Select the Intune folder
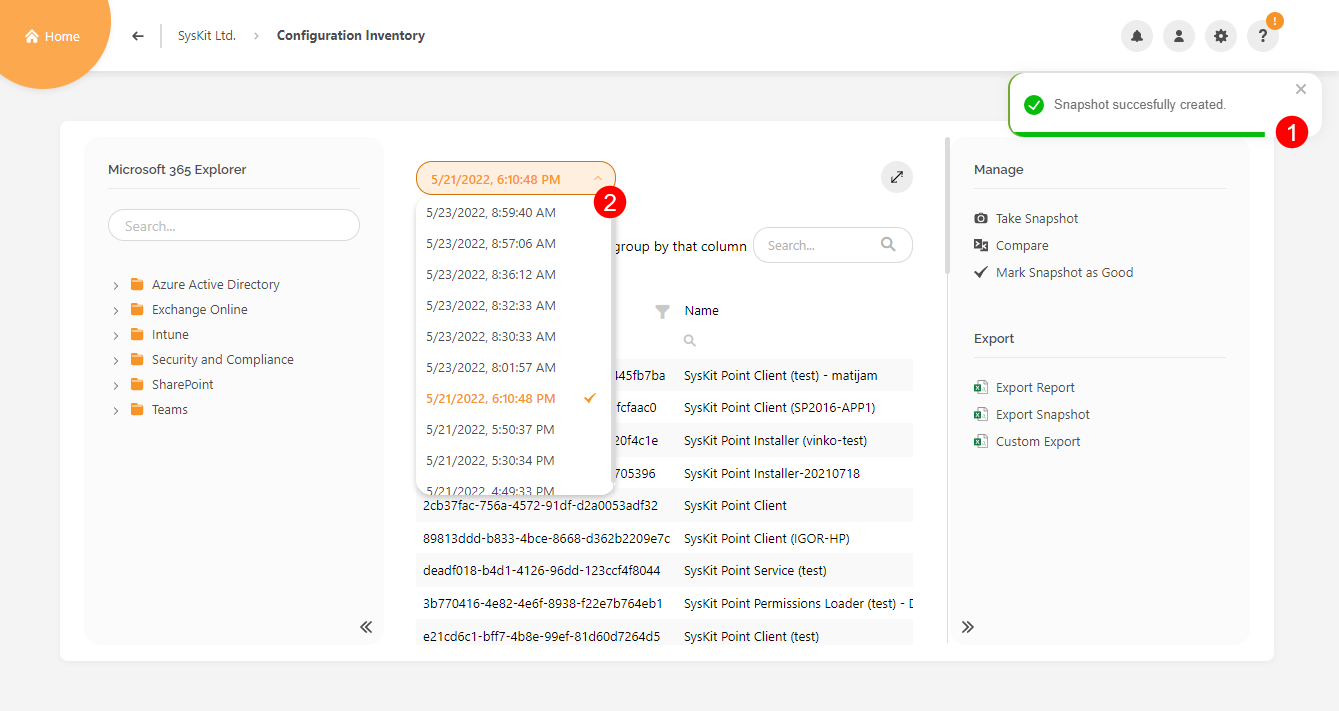 [x=159, y=334]
